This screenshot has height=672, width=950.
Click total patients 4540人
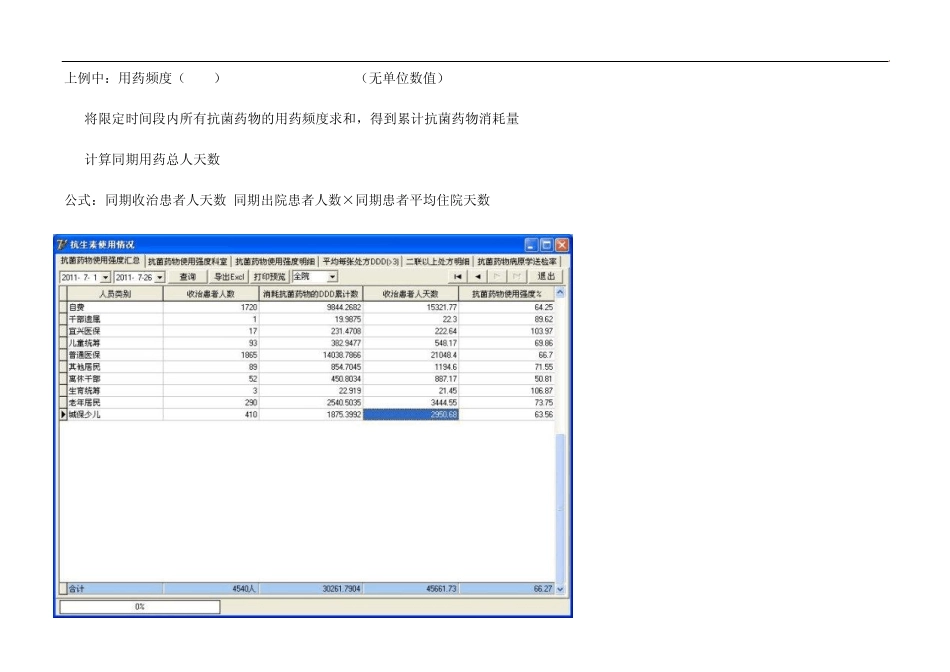click(x=244, y=588)
